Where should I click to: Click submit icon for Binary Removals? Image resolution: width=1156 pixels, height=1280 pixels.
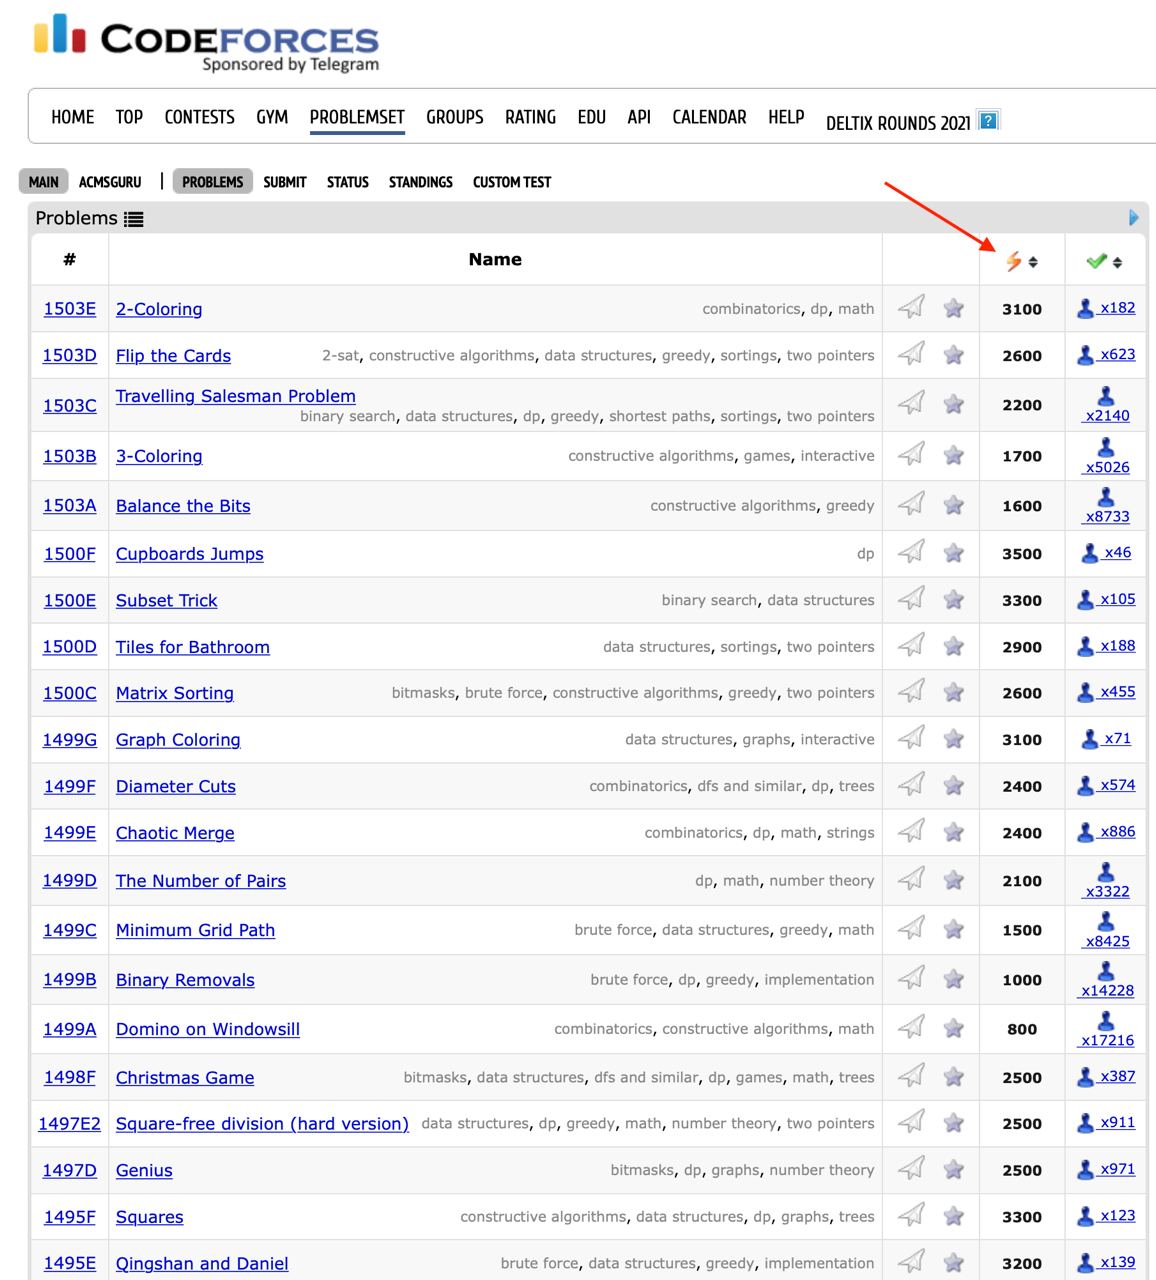click(x=911, y=978)
